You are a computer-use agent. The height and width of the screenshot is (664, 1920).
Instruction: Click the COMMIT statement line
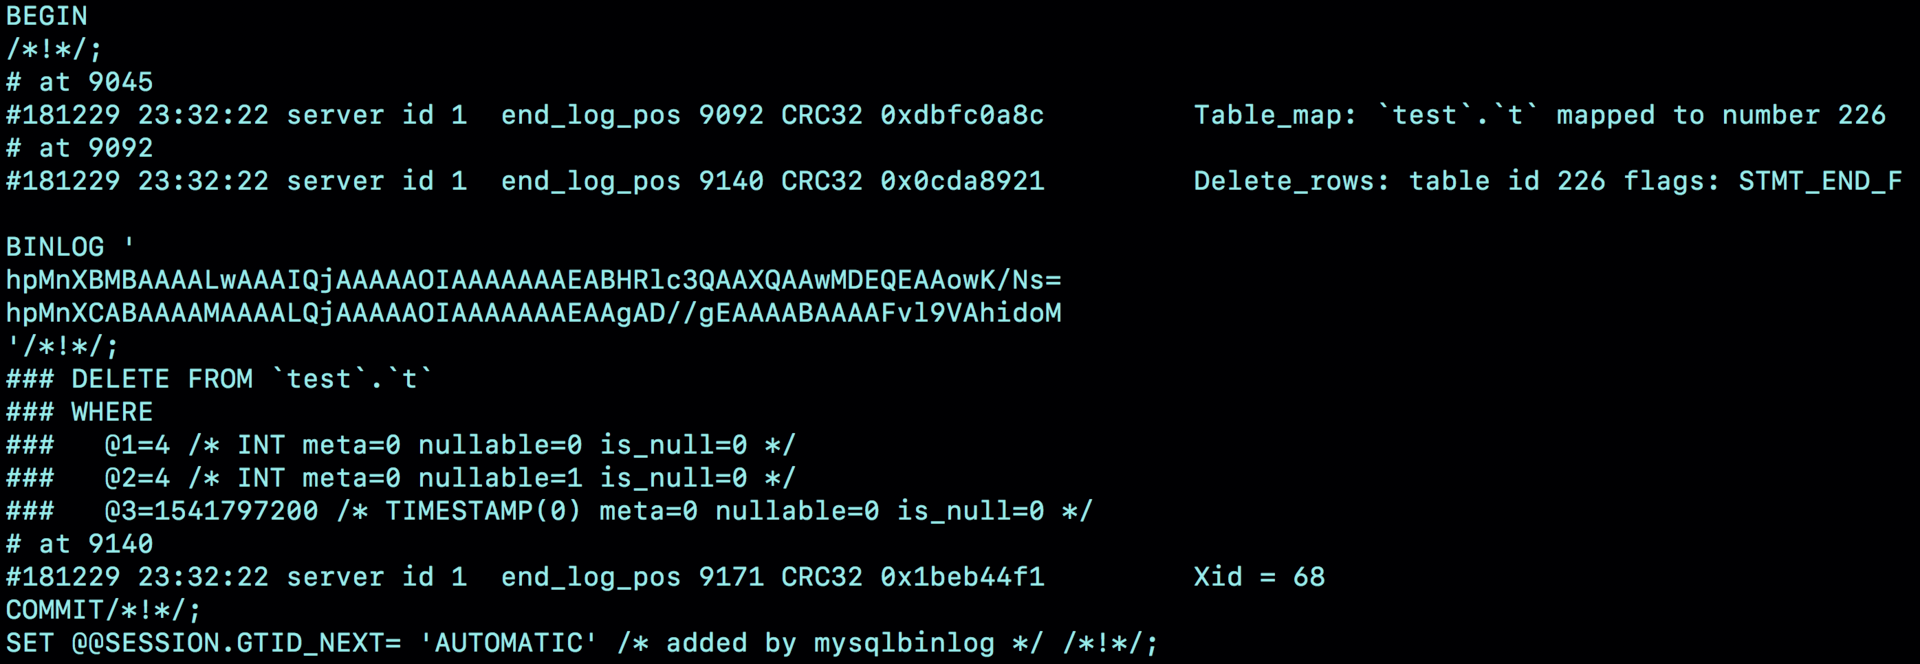103,610
